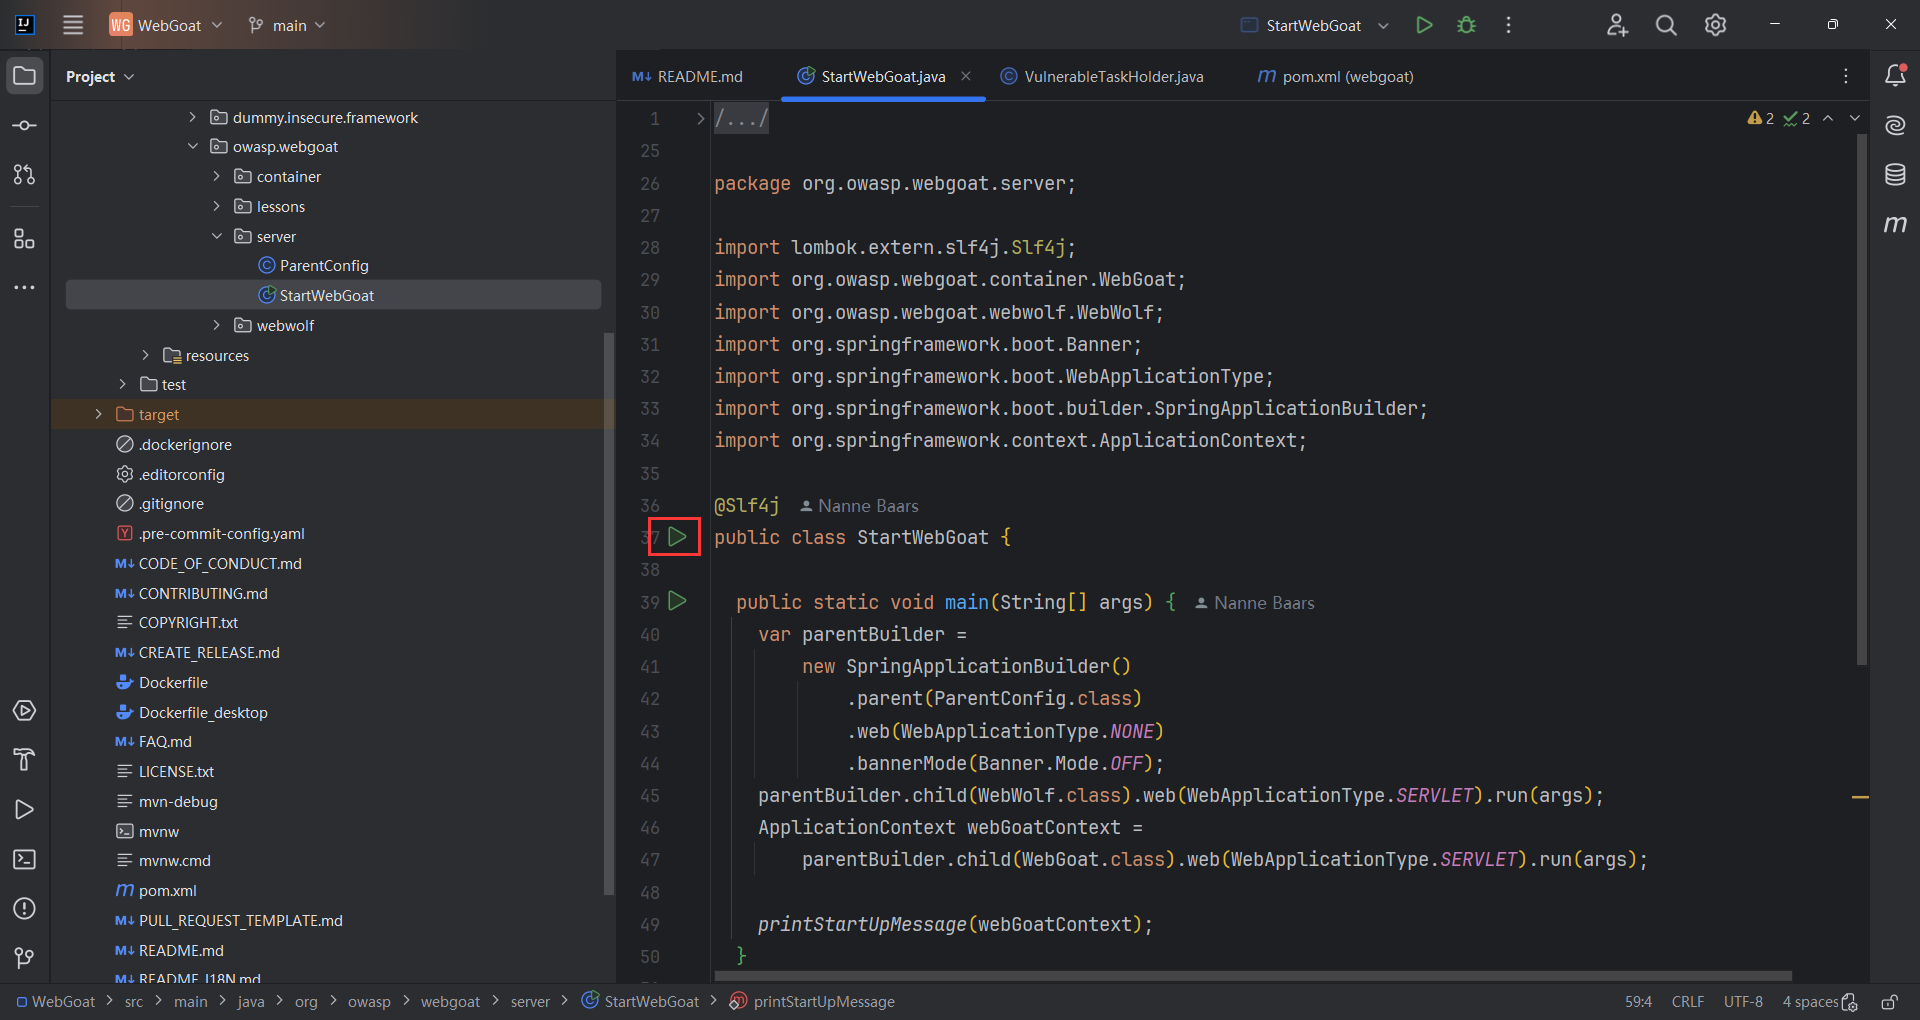Open the Problems tool window
Viewport: 1920px width, 1020px height.
point(25,909)
